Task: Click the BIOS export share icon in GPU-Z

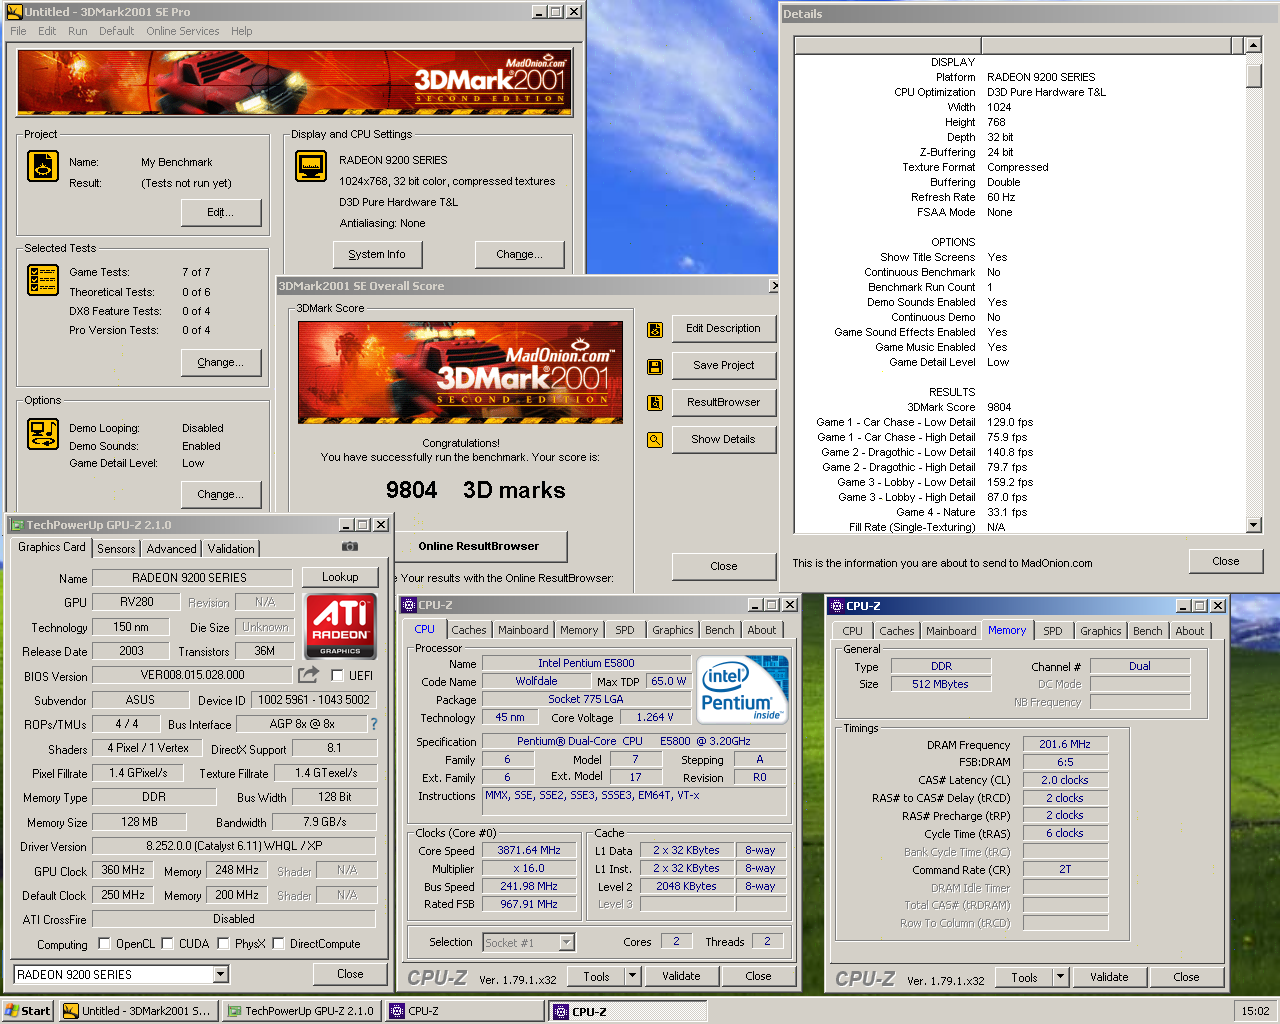Action: pyautogui.click(x=309, y=675)
